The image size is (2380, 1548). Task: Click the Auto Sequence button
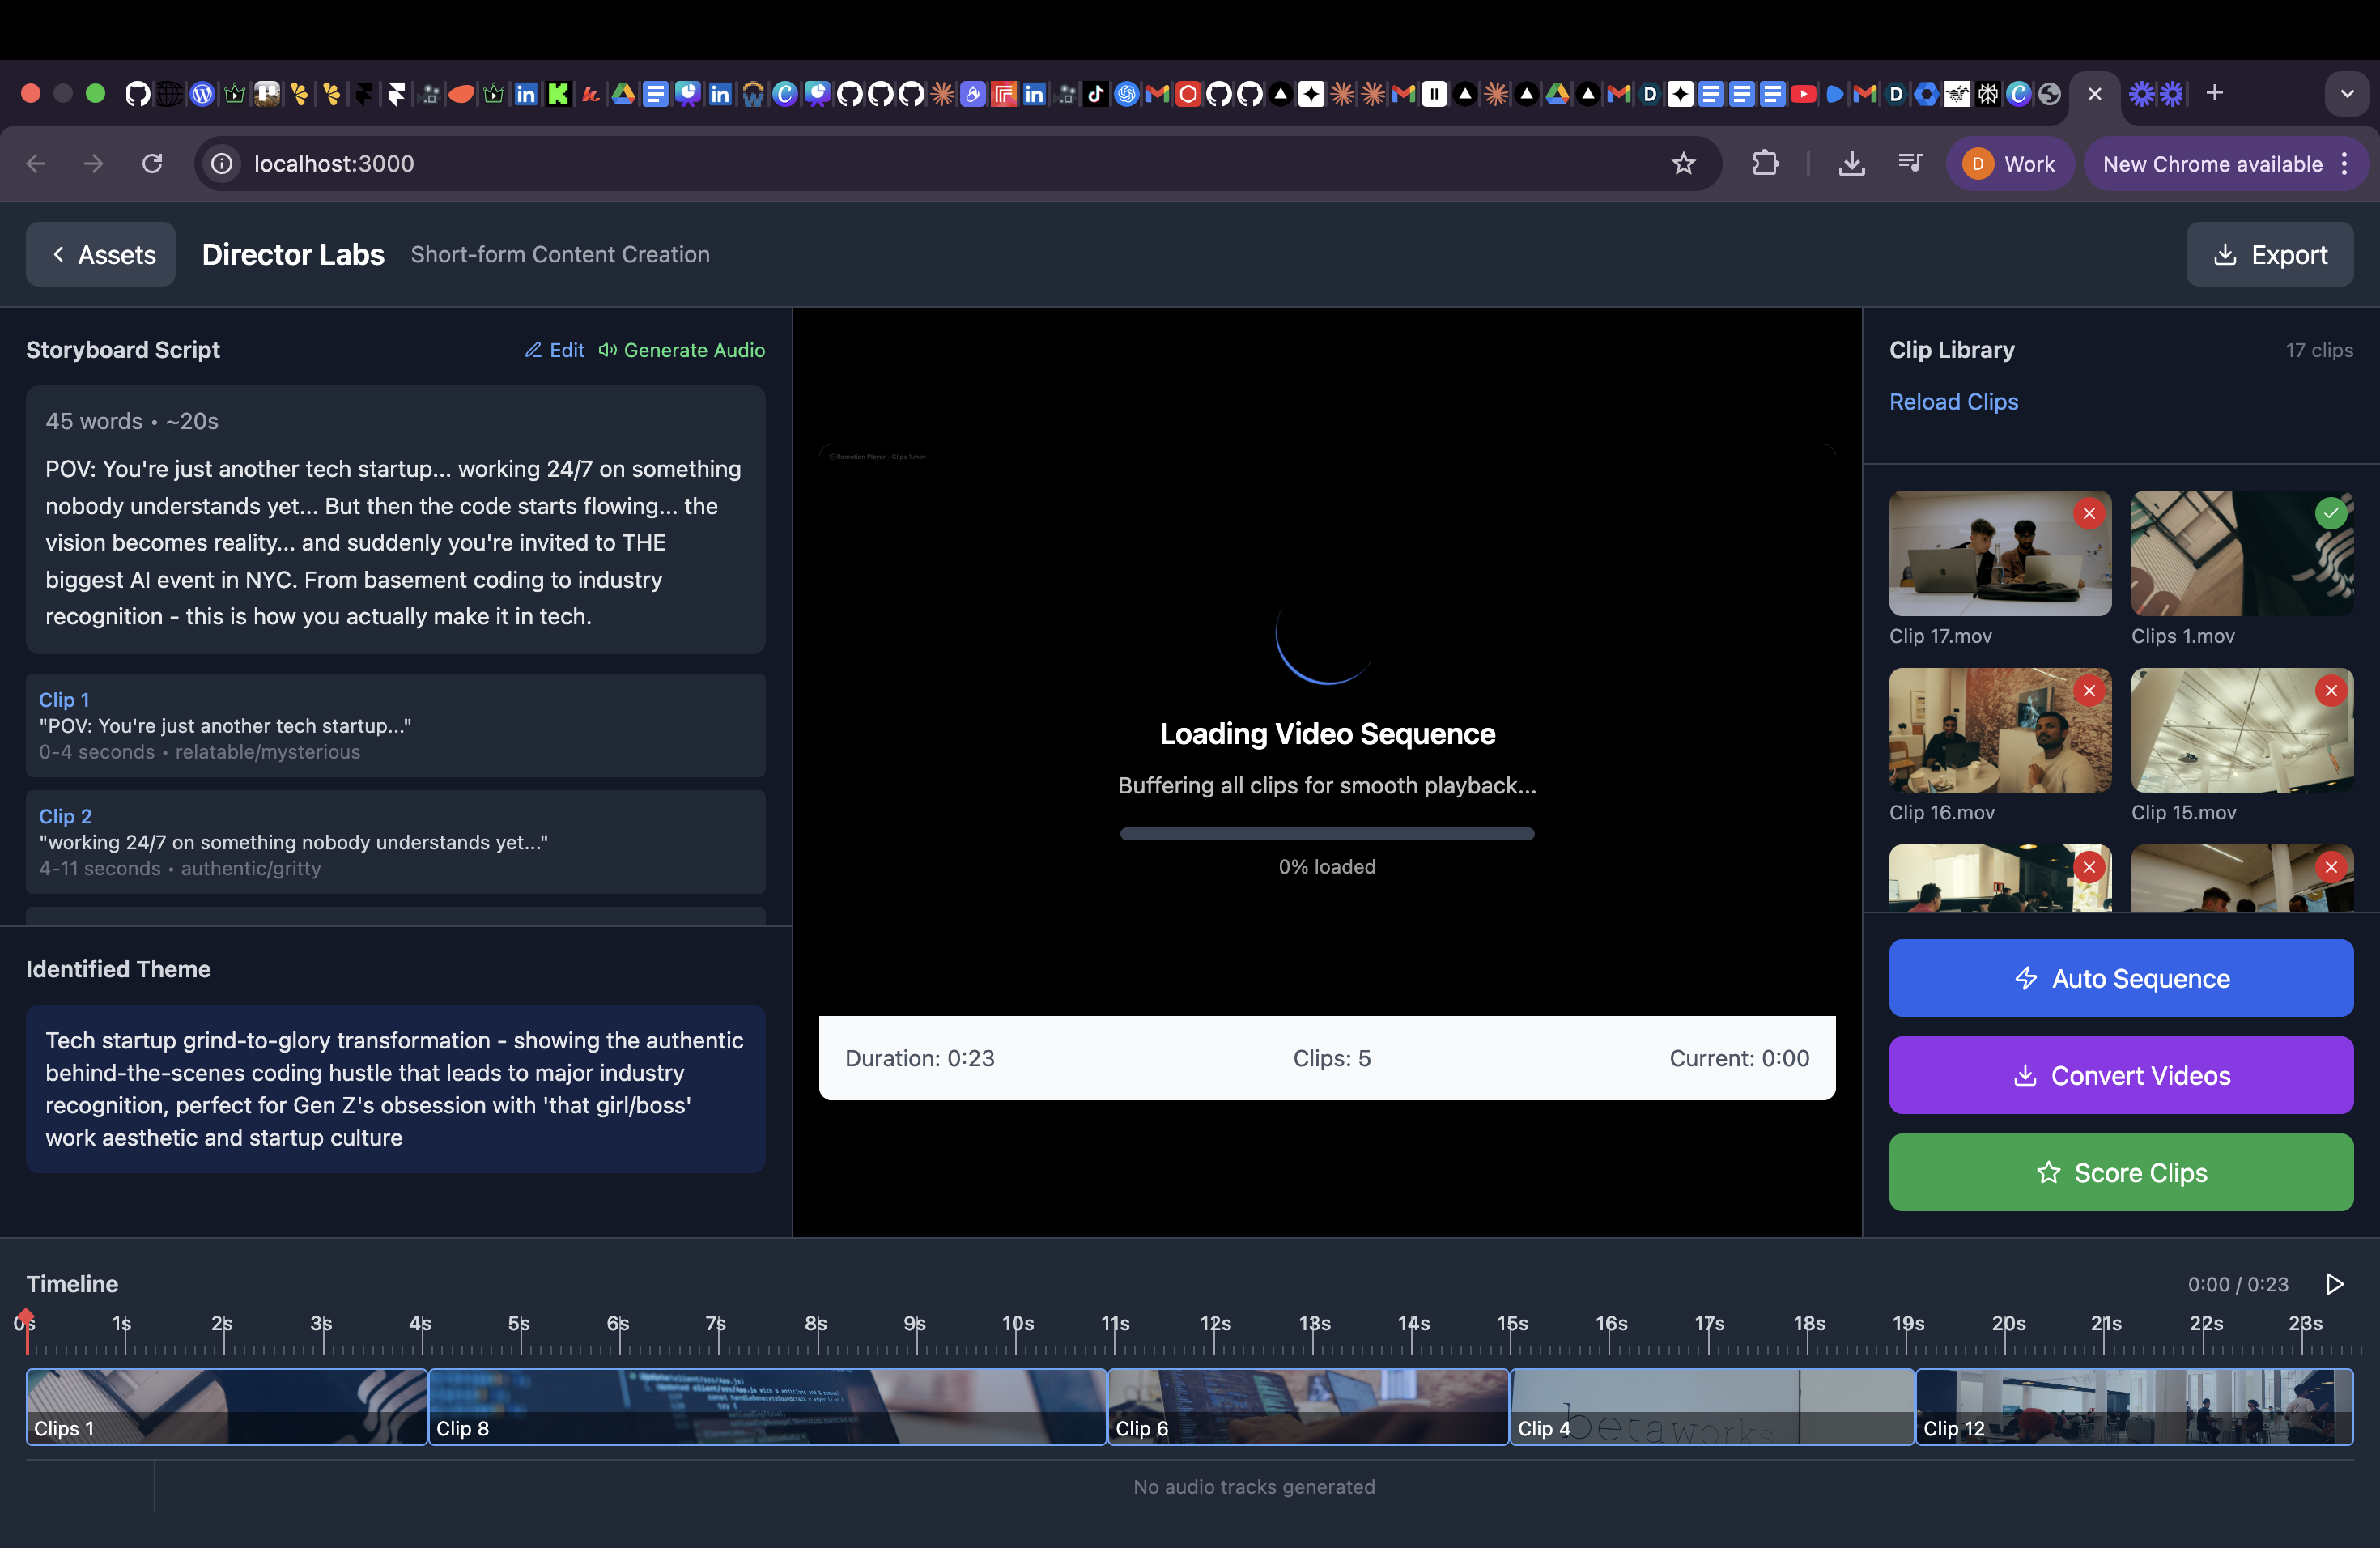click(x=2120, y=978)
